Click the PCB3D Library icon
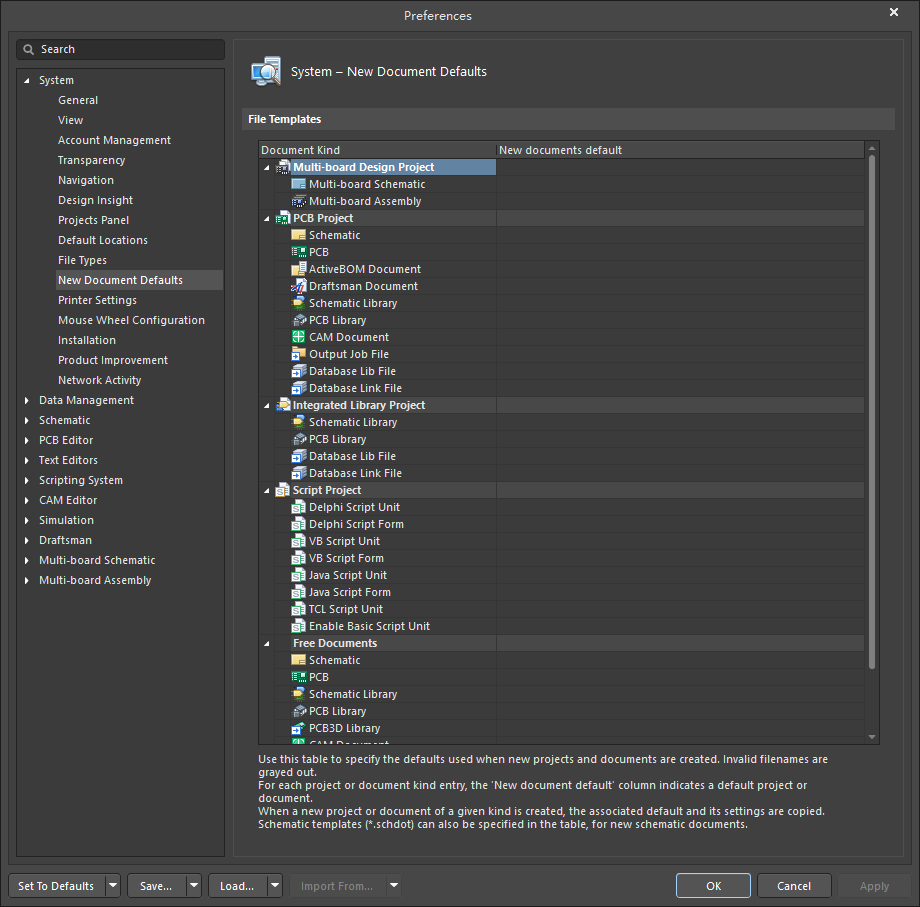This screenshot has height=907, width=920. point(298,728)
